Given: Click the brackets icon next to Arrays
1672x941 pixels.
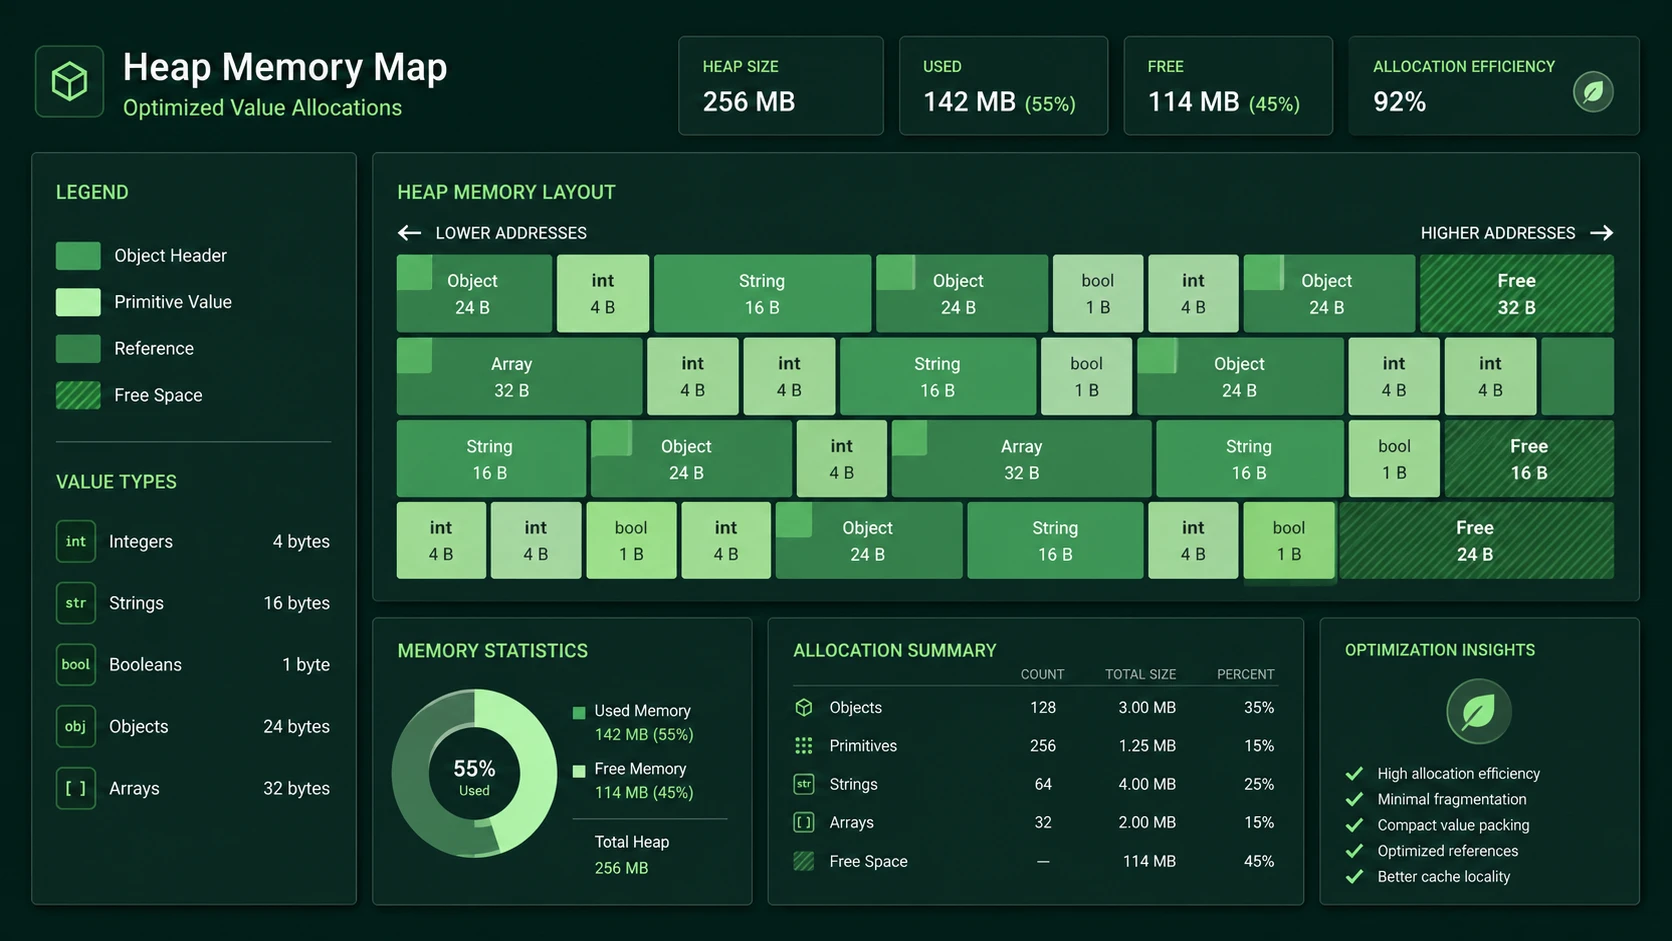Looking at the screenshot, I should tap(76, 788).
